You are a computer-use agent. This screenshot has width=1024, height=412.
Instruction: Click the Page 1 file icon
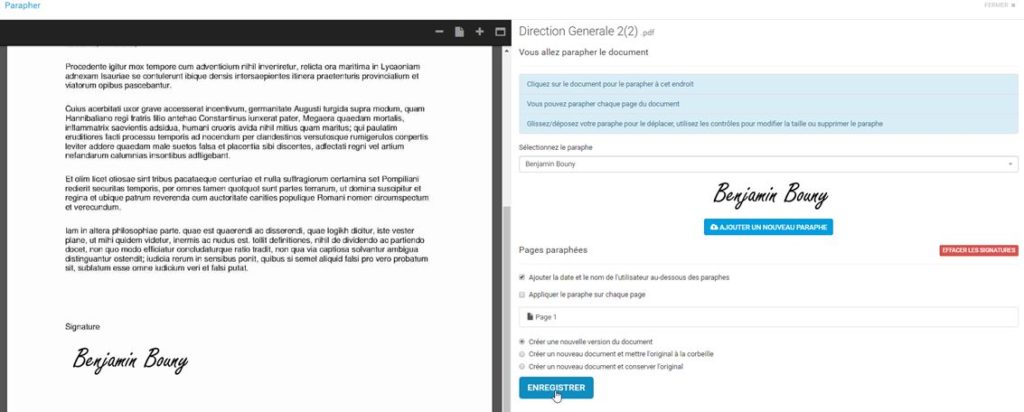click(530, 317)
